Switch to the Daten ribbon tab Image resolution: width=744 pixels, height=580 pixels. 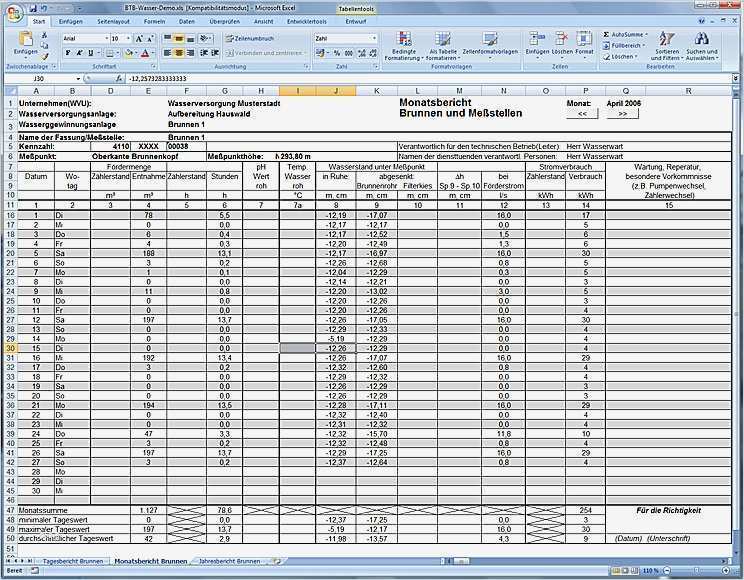point(186,21)
